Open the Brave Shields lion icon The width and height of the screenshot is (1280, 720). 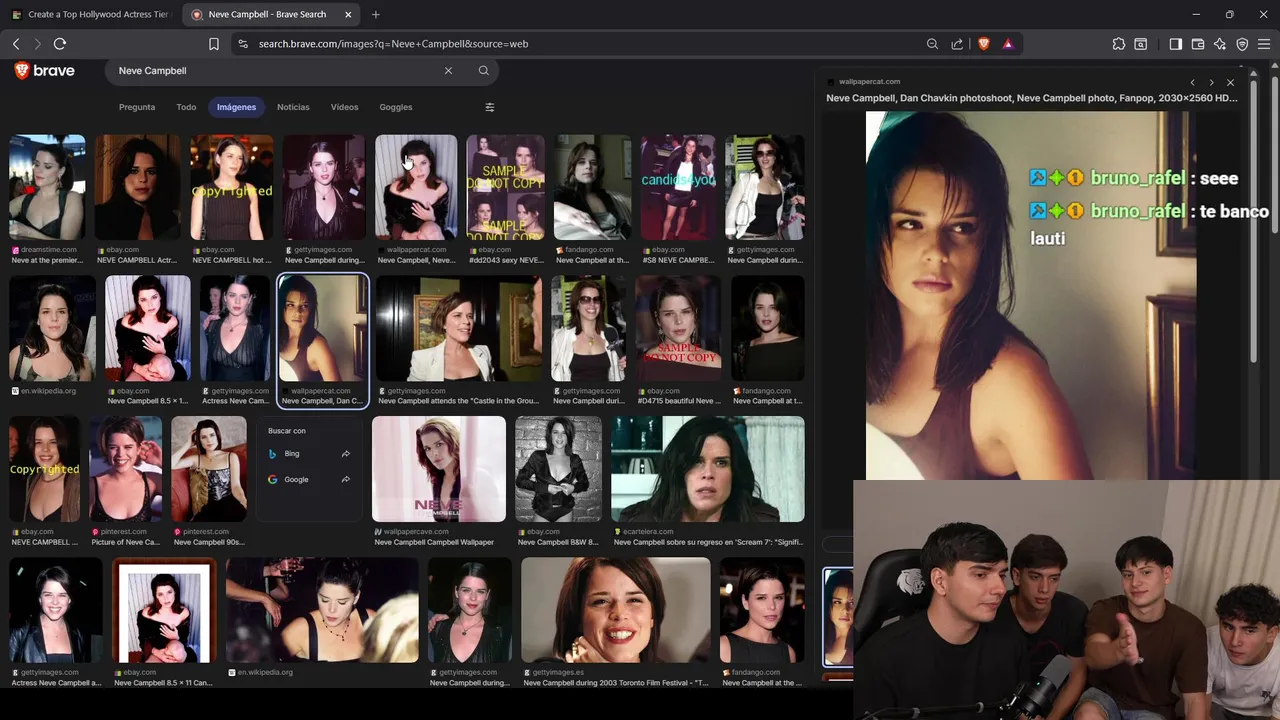pyautogui.click(x=984, y=44)
